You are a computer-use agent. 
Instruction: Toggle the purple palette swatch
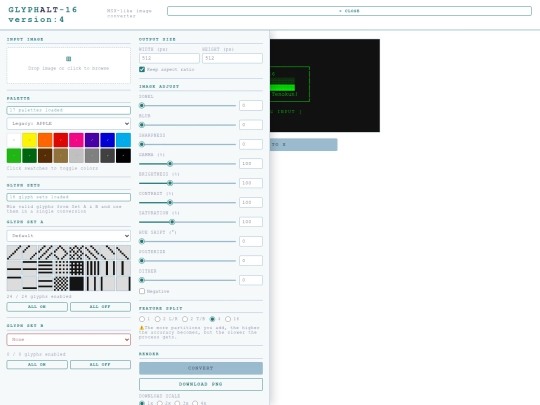[x=92, y=140]
